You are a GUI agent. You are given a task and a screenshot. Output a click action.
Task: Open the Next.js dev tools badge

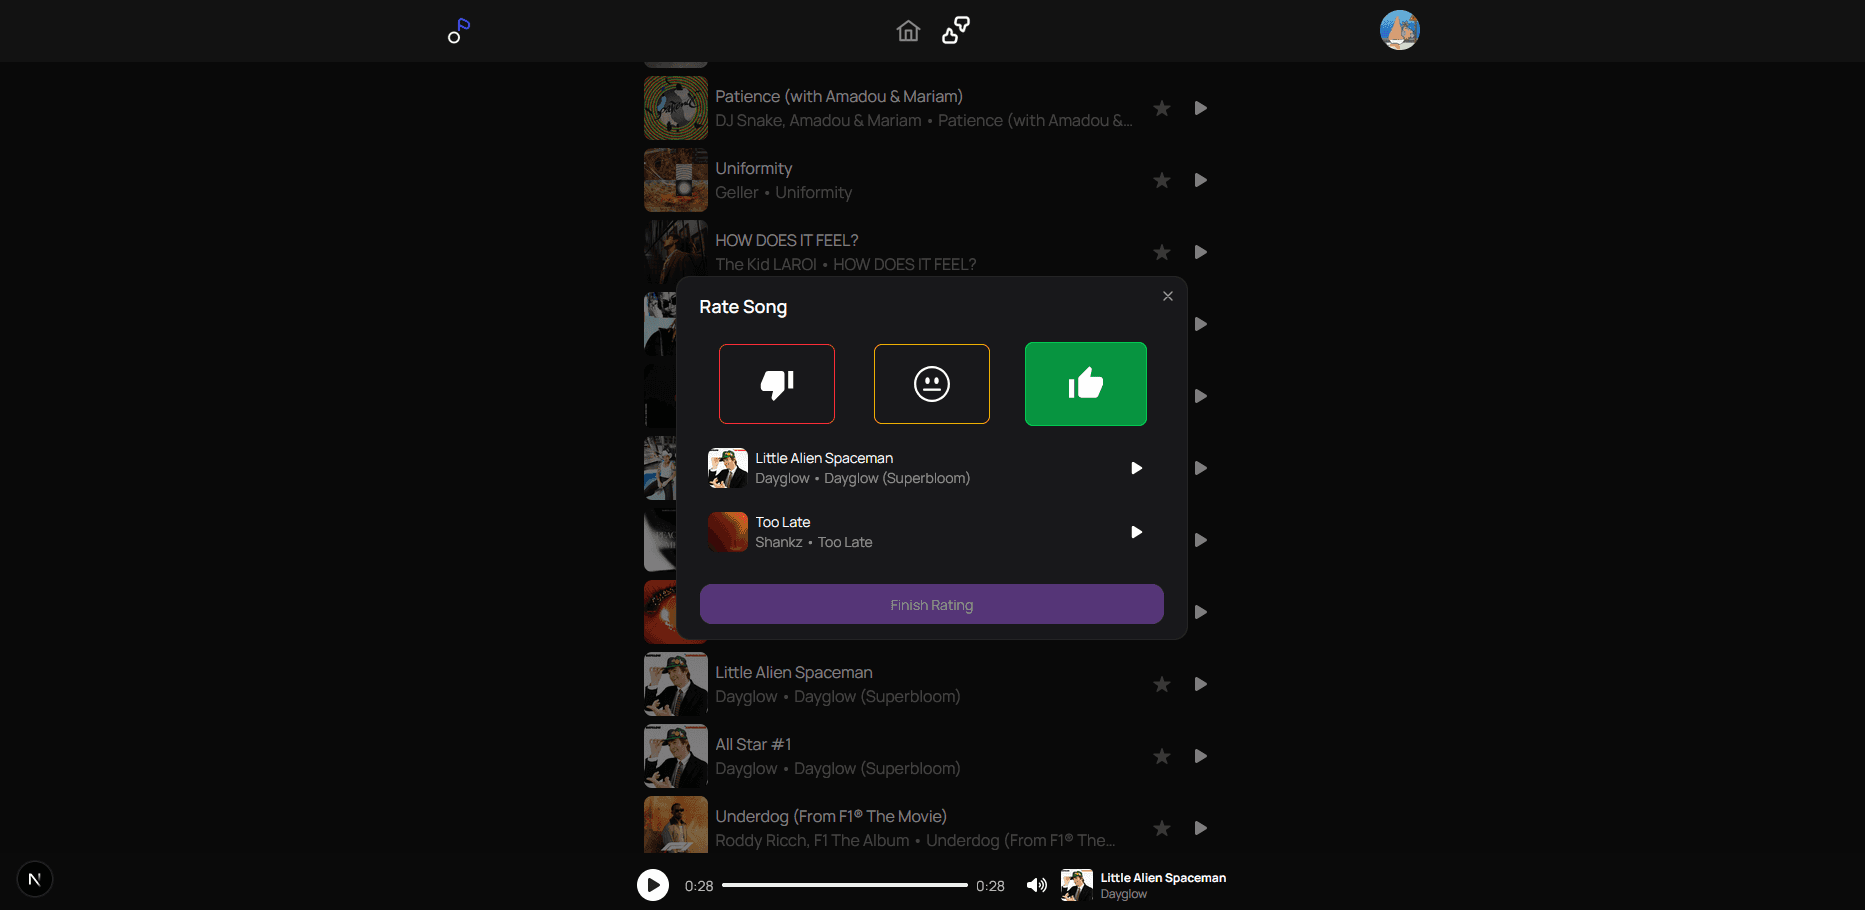(x=35, y=879)
